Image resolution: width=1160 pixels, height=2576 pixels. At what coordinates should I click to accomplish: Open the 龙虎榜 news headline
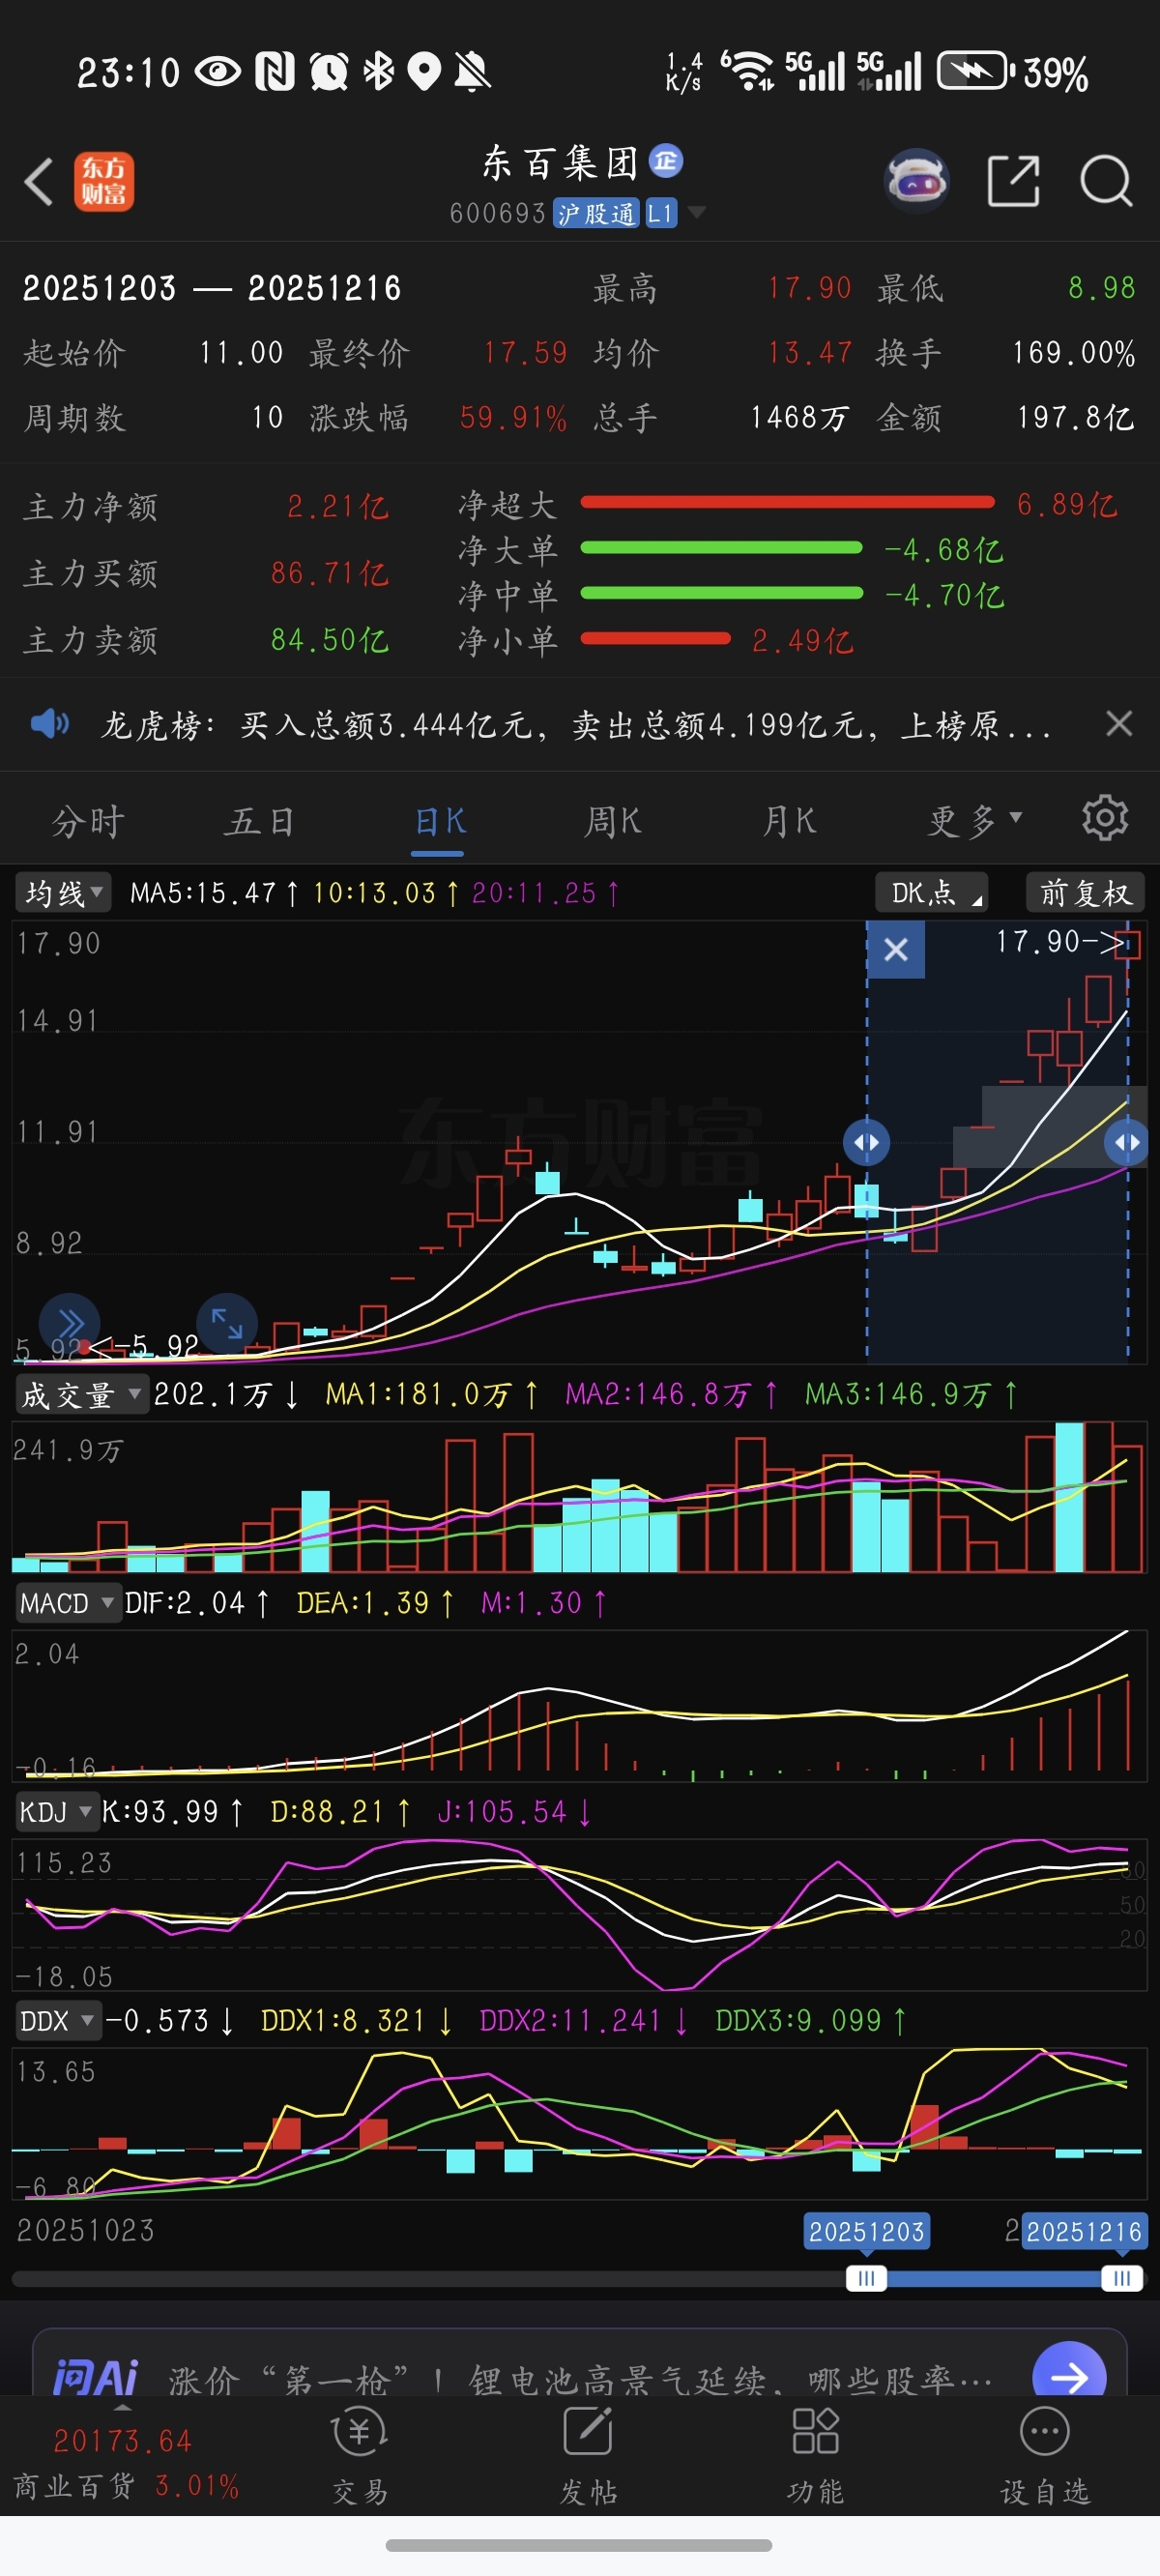[576, 724]
